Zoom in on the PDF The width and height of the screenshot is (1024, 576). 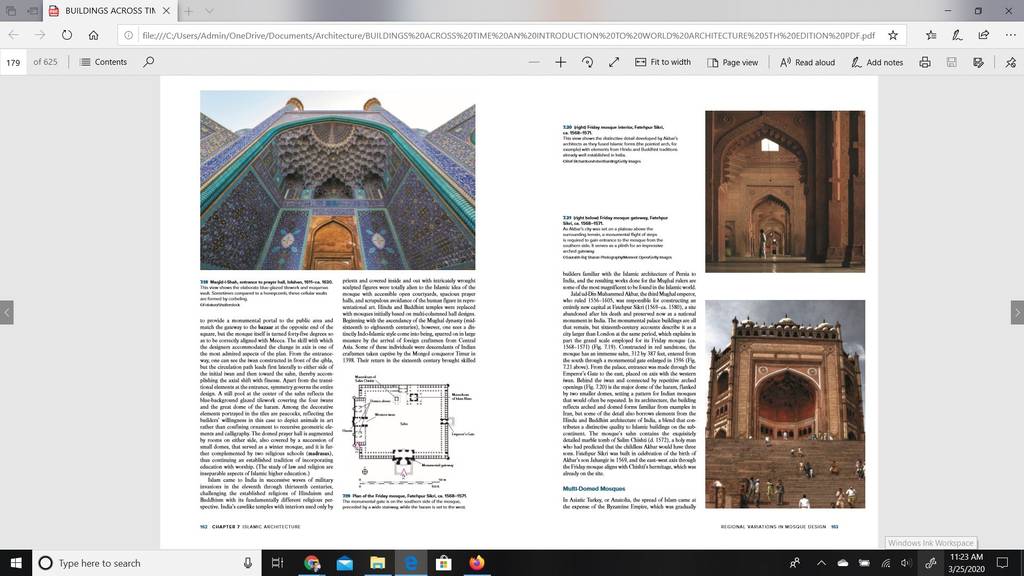pos(560,62)
